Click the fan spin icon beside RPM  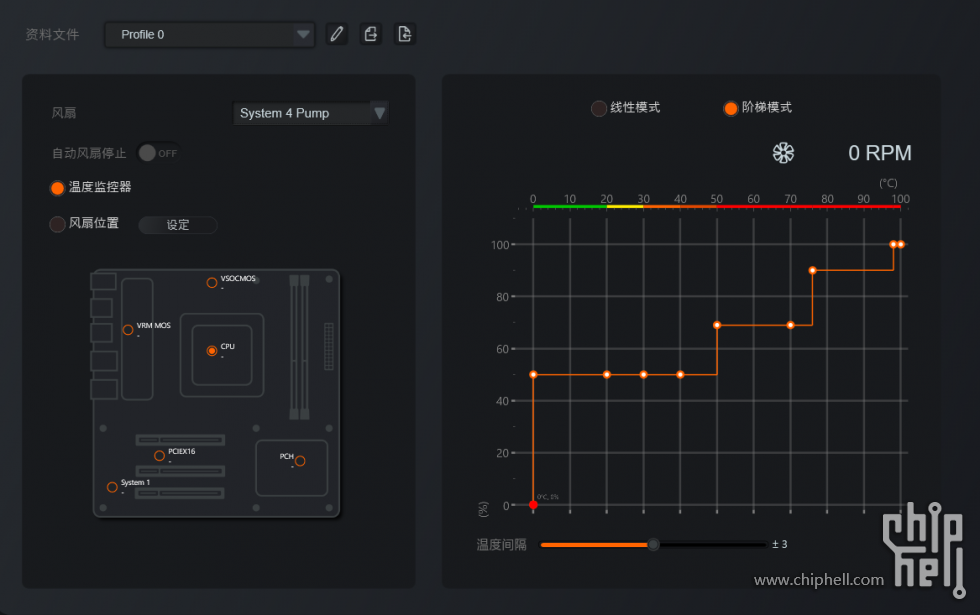tap(783, 153)
